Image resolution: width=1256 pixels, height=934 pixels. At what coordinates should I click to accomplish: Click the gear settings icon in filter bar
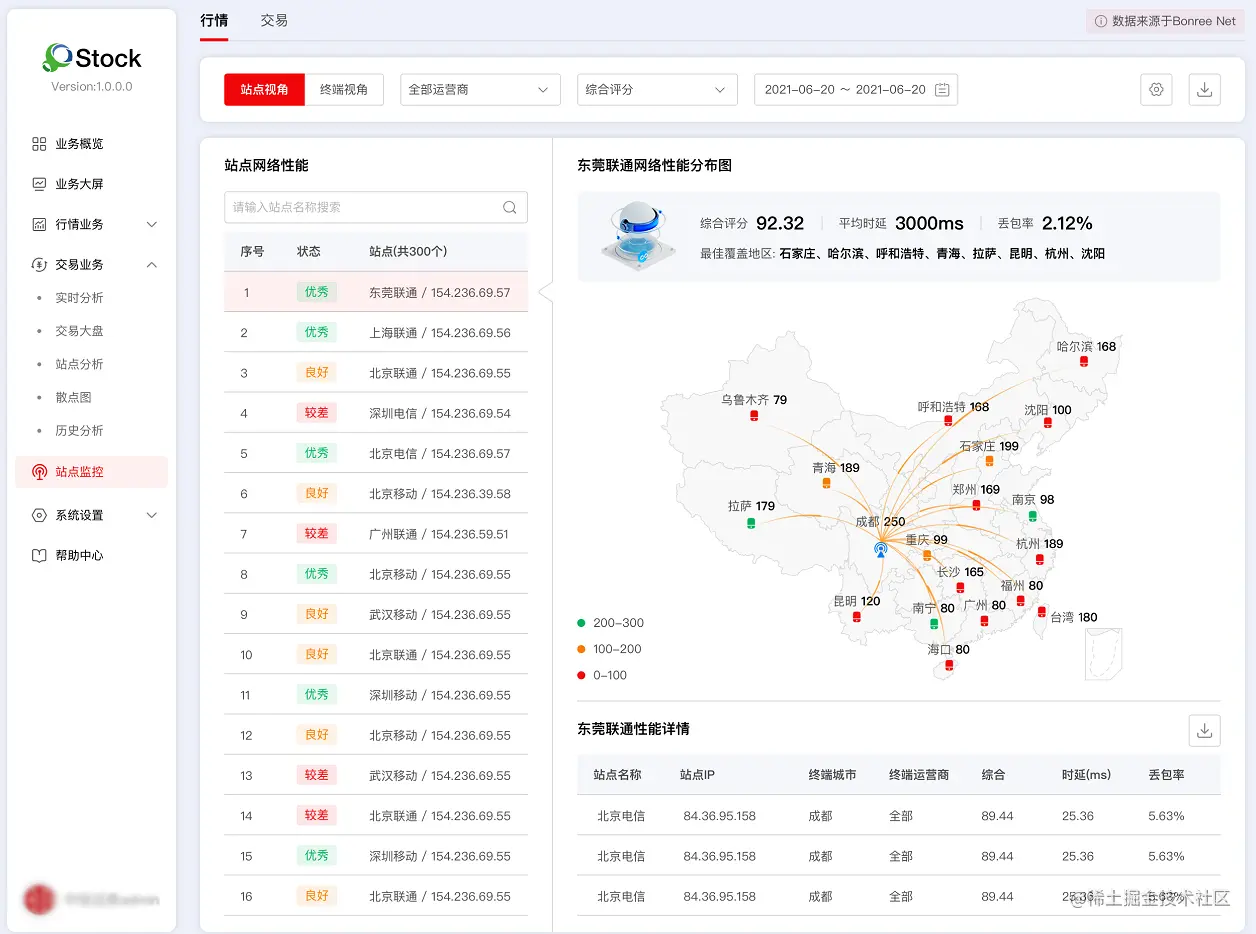[1156, 89]
